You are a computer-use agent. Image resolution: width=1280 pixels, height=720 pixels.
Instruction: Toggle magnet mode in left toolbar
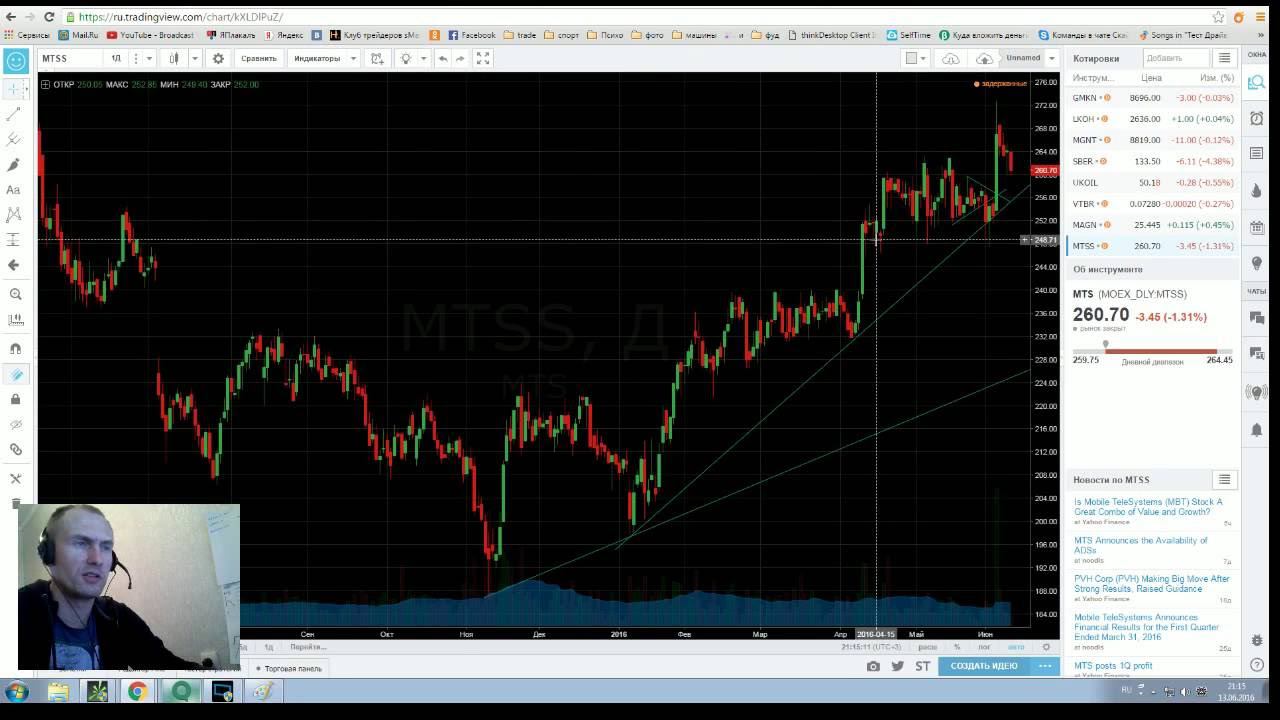coord(15,349)
